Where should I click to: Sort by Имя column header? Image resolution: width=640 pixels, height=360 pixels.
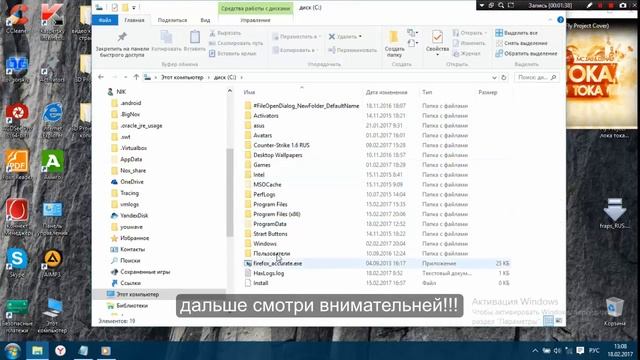(x=249, y=92)
